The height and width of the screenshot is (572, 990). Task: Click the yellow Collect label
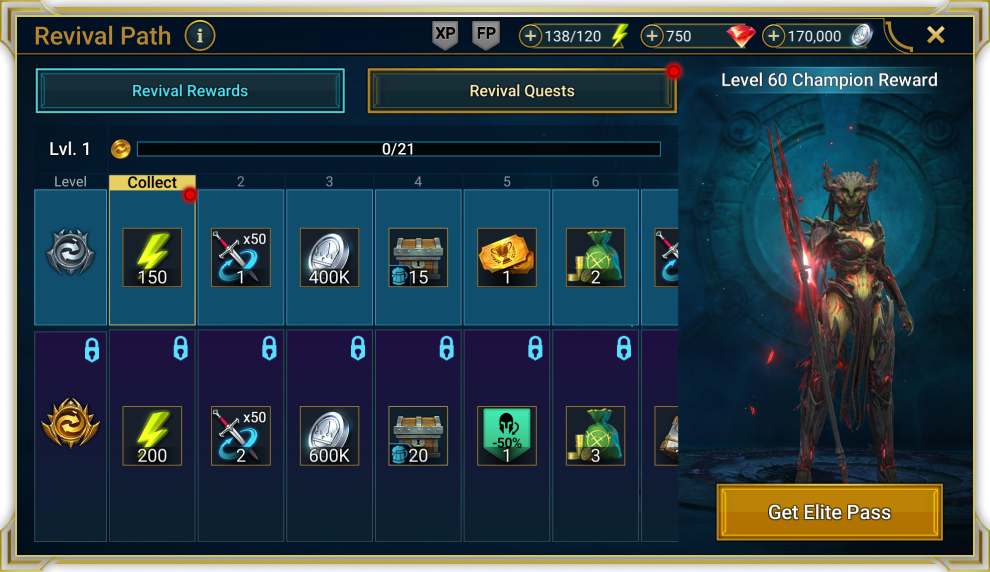point(152,182)
